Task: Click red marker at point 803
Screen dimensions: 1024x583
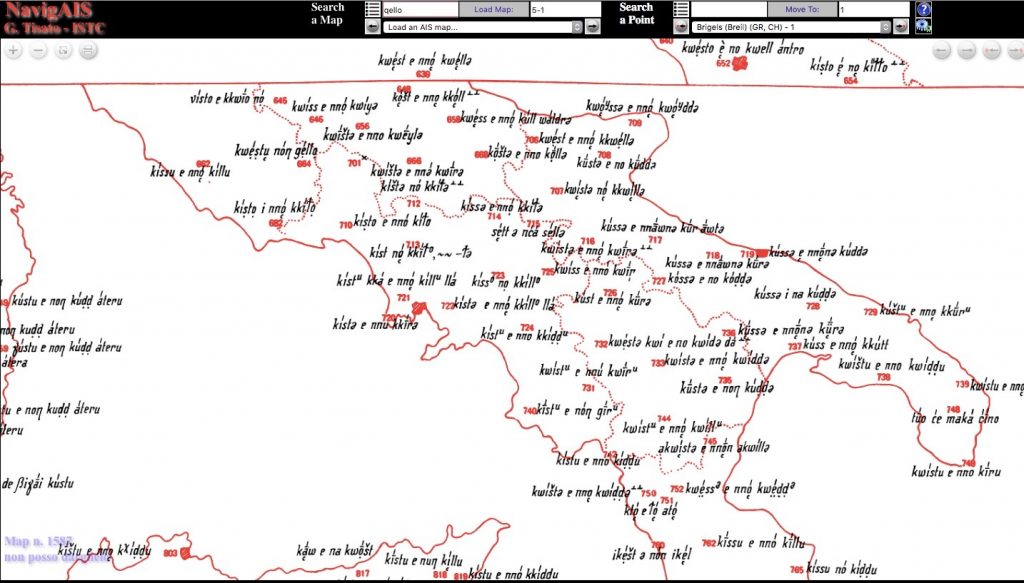Action: [186, 553]
